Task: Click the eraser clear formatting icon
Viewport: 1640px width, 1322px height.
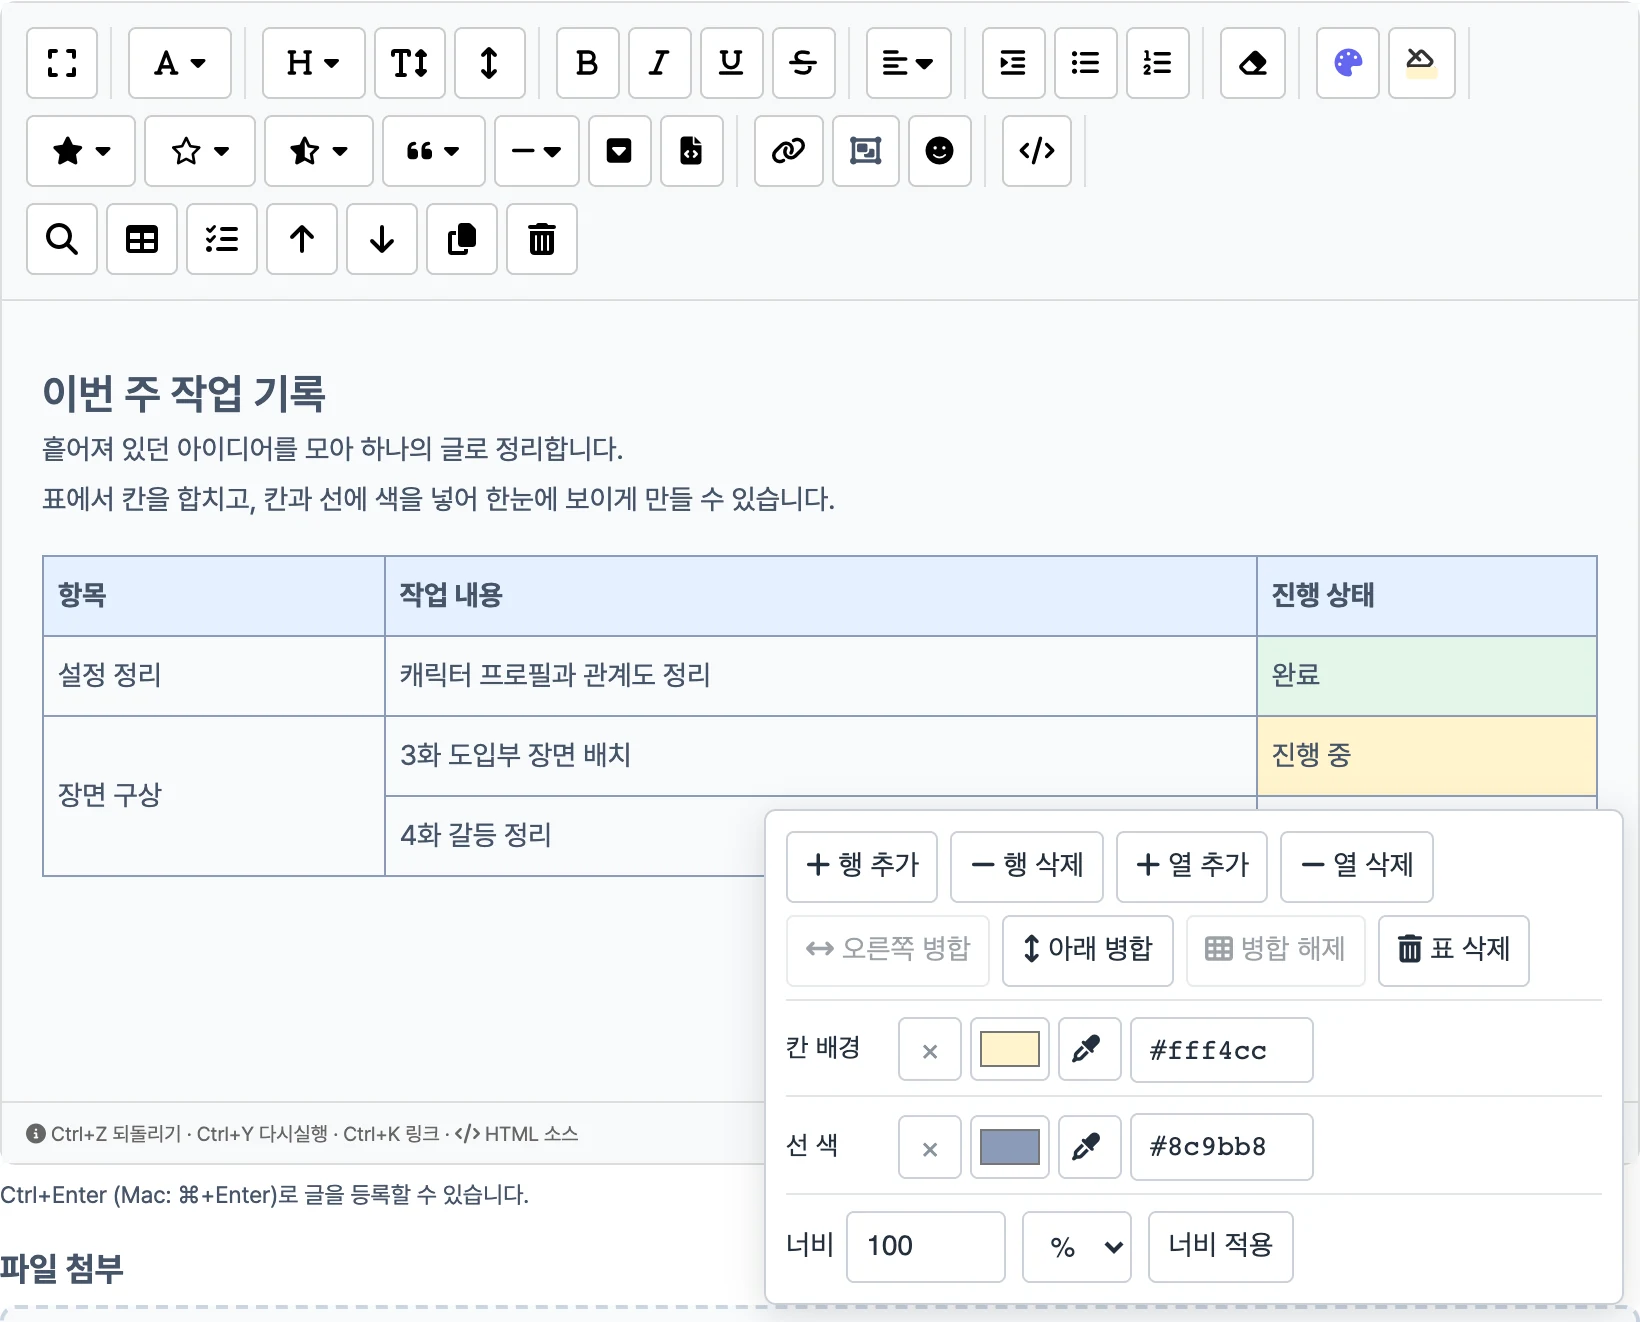Action: point(1253,63)
